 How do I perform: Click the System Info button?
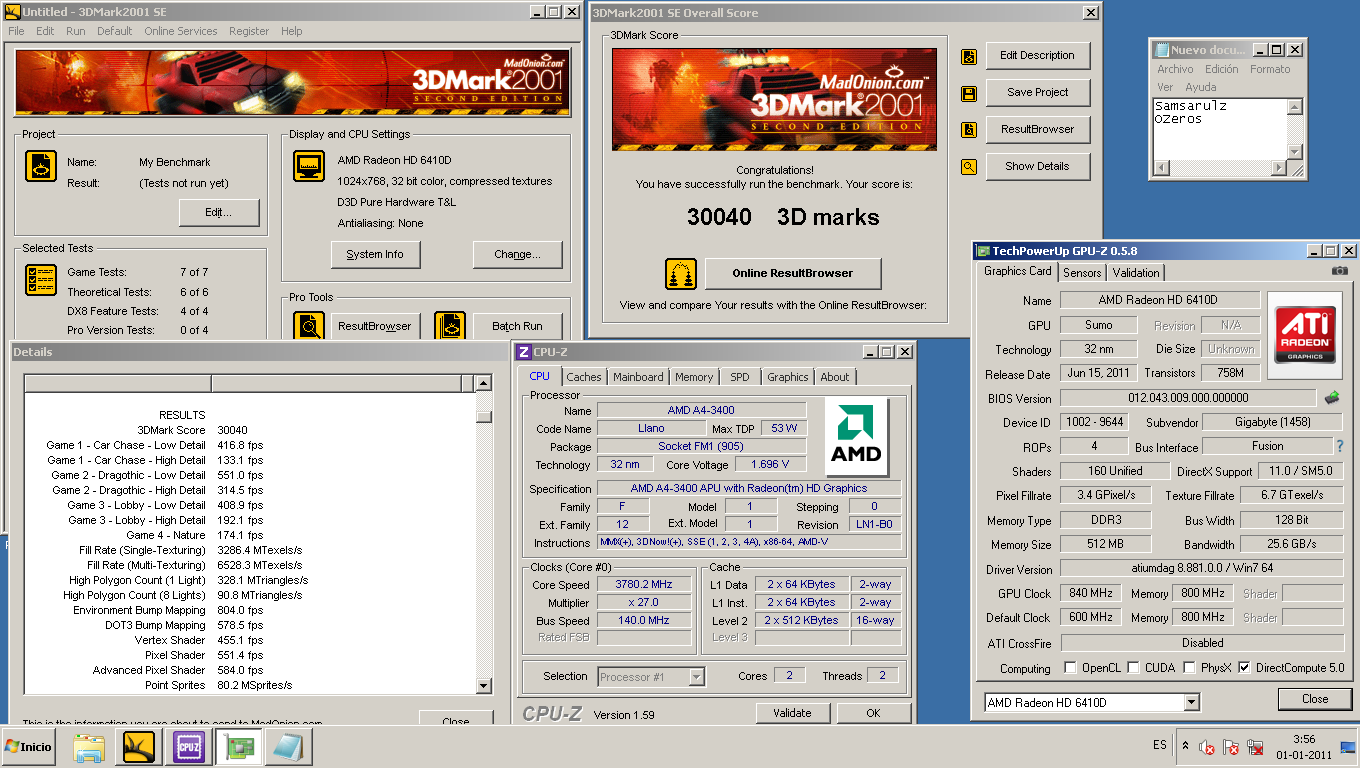point(375,255)
